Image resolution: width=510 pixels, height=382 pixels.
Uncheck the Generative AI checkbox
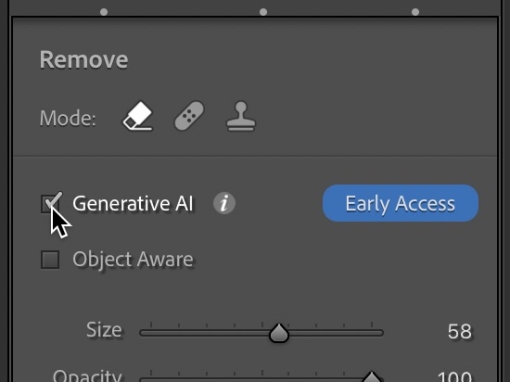click(50, 204)
